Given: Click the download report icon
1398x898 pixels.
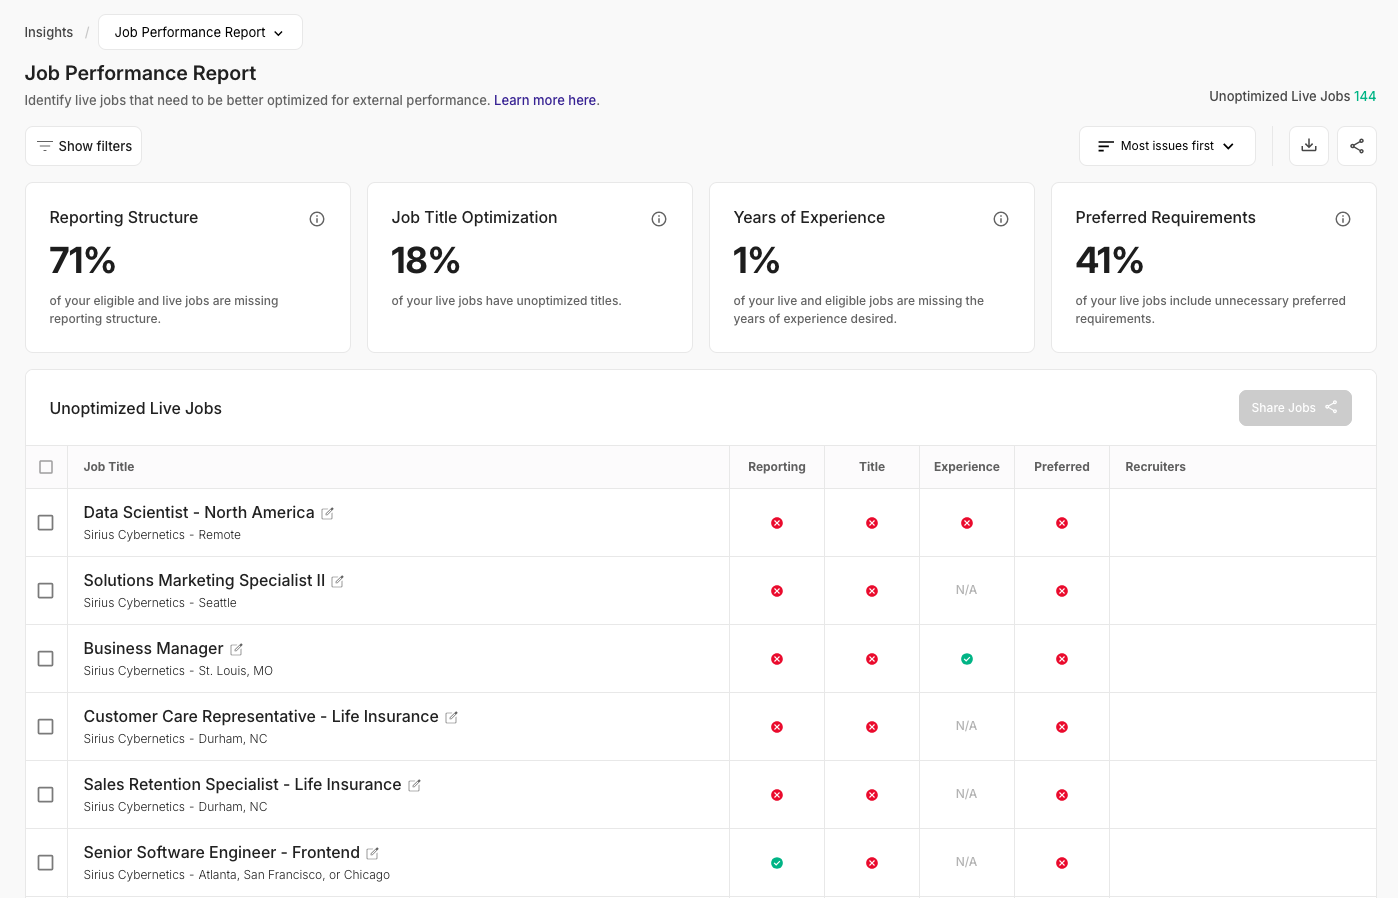Looking at the screenshot, I should click(x=1308, y=146).
